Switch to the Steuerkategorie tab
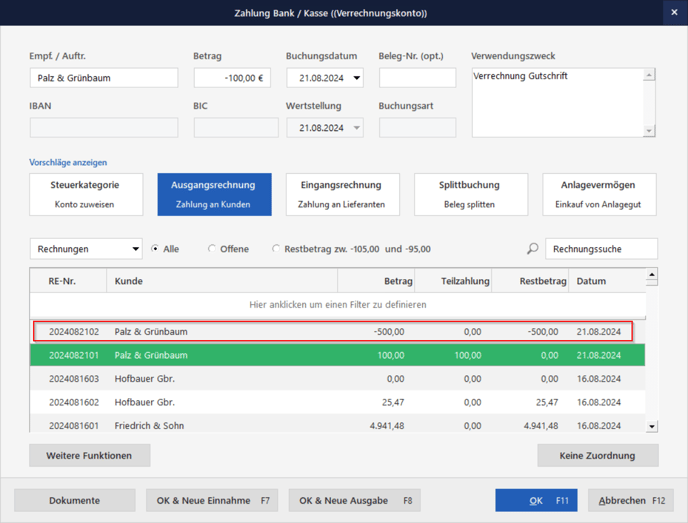Image resolution: width=688 pixels, height=523 pixels. coord(86,194)
